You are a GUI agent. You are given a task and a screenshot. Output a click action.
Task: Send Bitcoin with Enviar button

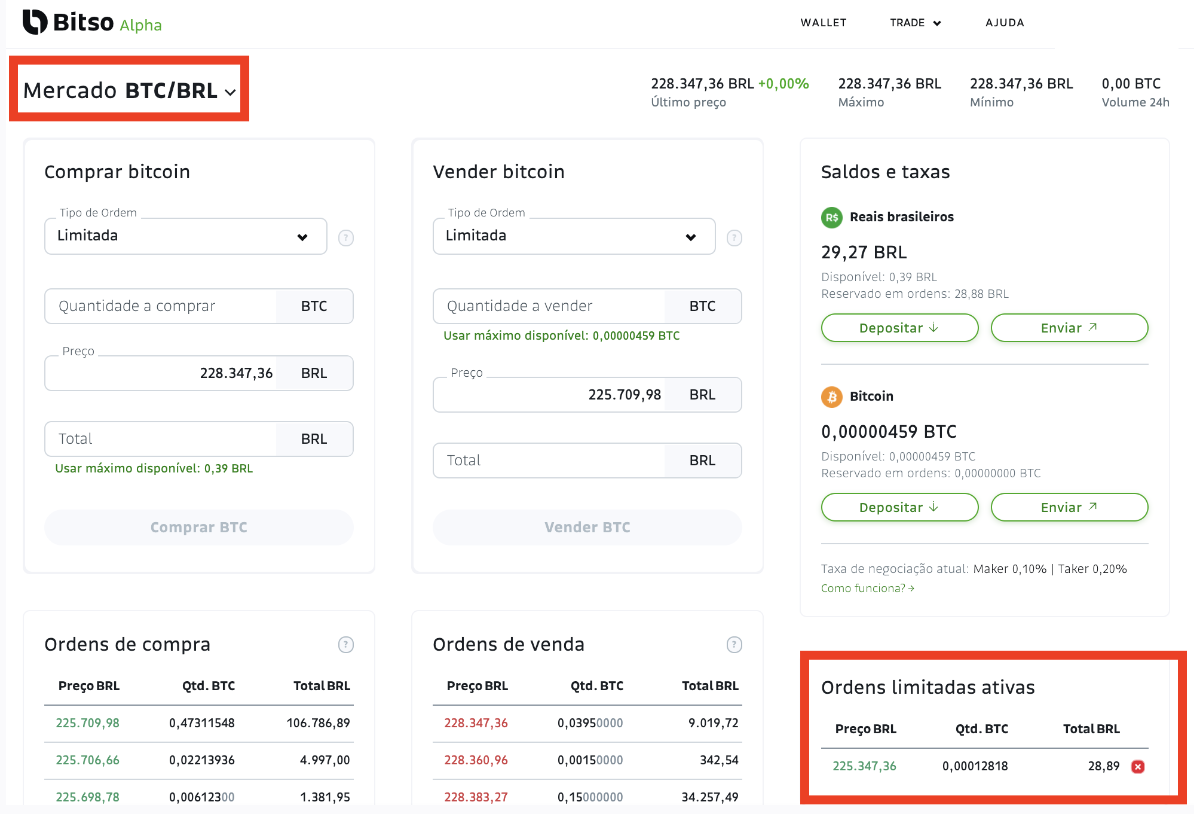click(1069, 508)
